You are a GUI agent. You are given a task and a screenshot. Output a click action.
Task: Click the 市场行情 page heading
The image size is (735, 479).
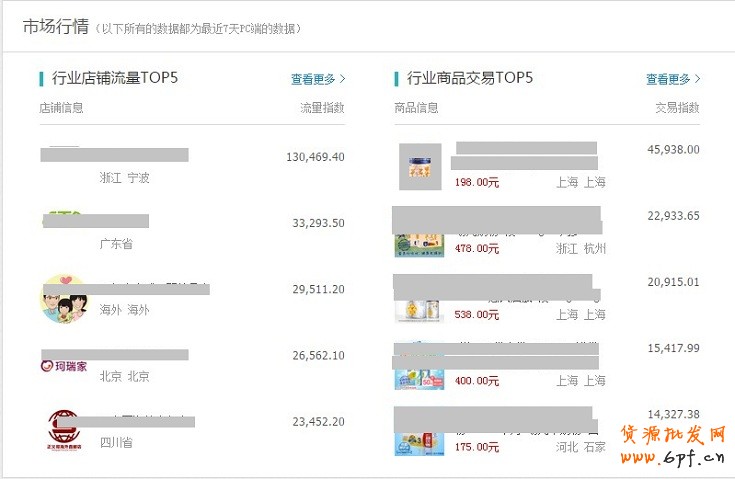55,26
